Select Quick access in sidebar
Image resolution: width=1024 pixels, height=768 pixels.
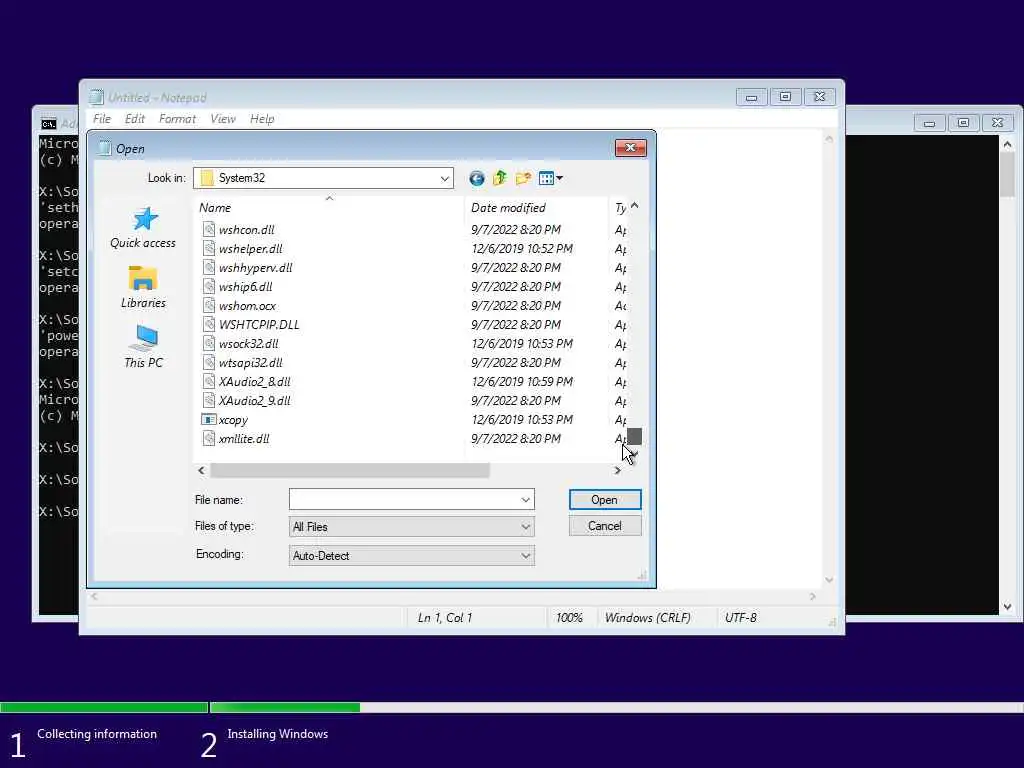click(x=143, y=228)
